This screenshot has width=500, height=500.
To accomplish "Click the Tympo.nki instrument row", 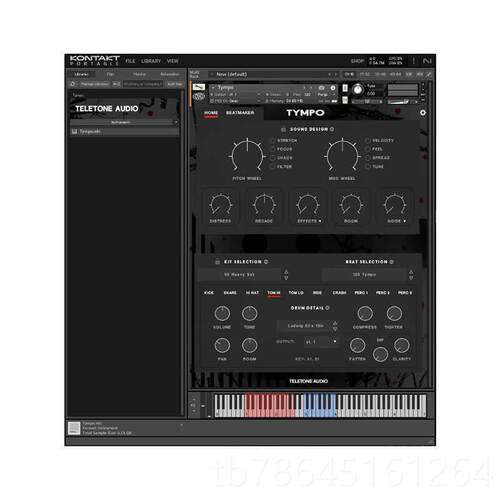I will point(124,131).
